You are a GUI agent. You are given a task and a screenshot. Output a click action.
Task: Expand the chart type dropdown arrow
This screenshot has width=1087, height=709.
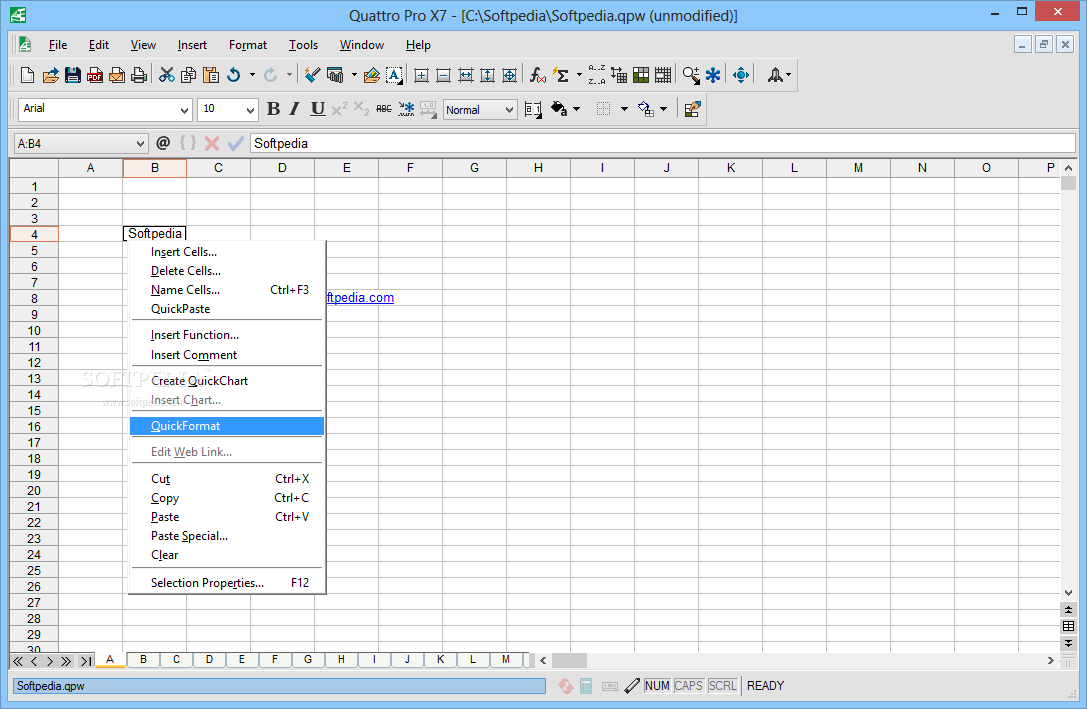pyautogui.click(x=354, y=75)
